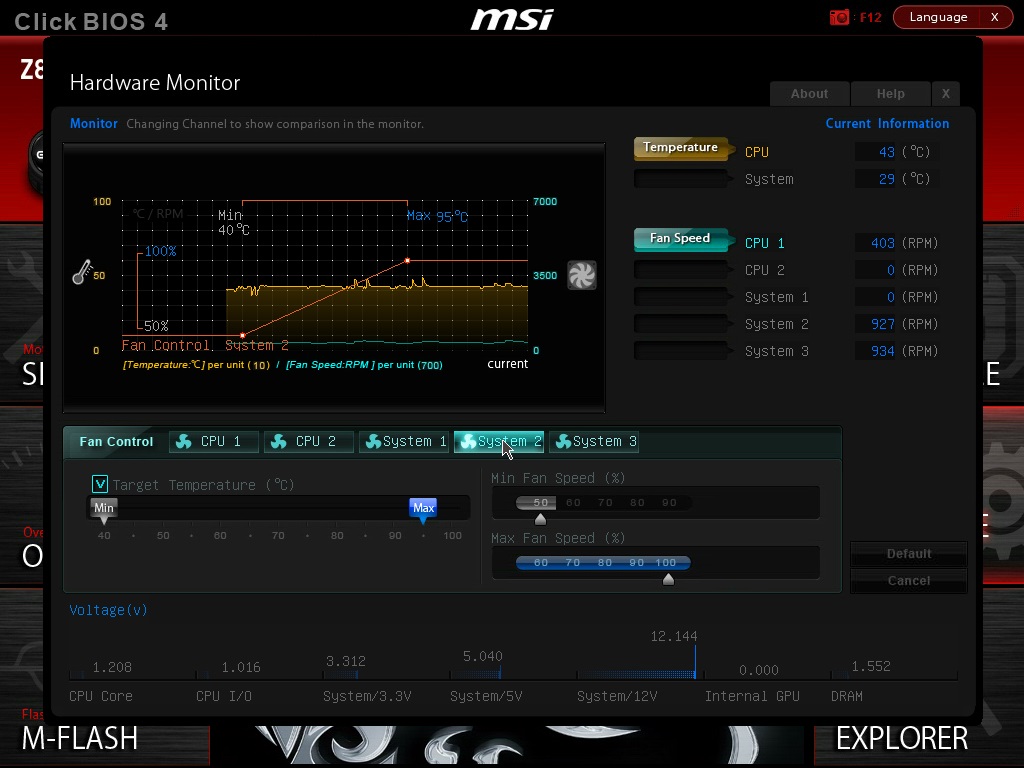Viewport: 1024px width, 768px height.
Task: Toggle the Target Temperature checkbox
Action: tap(100, 484)
